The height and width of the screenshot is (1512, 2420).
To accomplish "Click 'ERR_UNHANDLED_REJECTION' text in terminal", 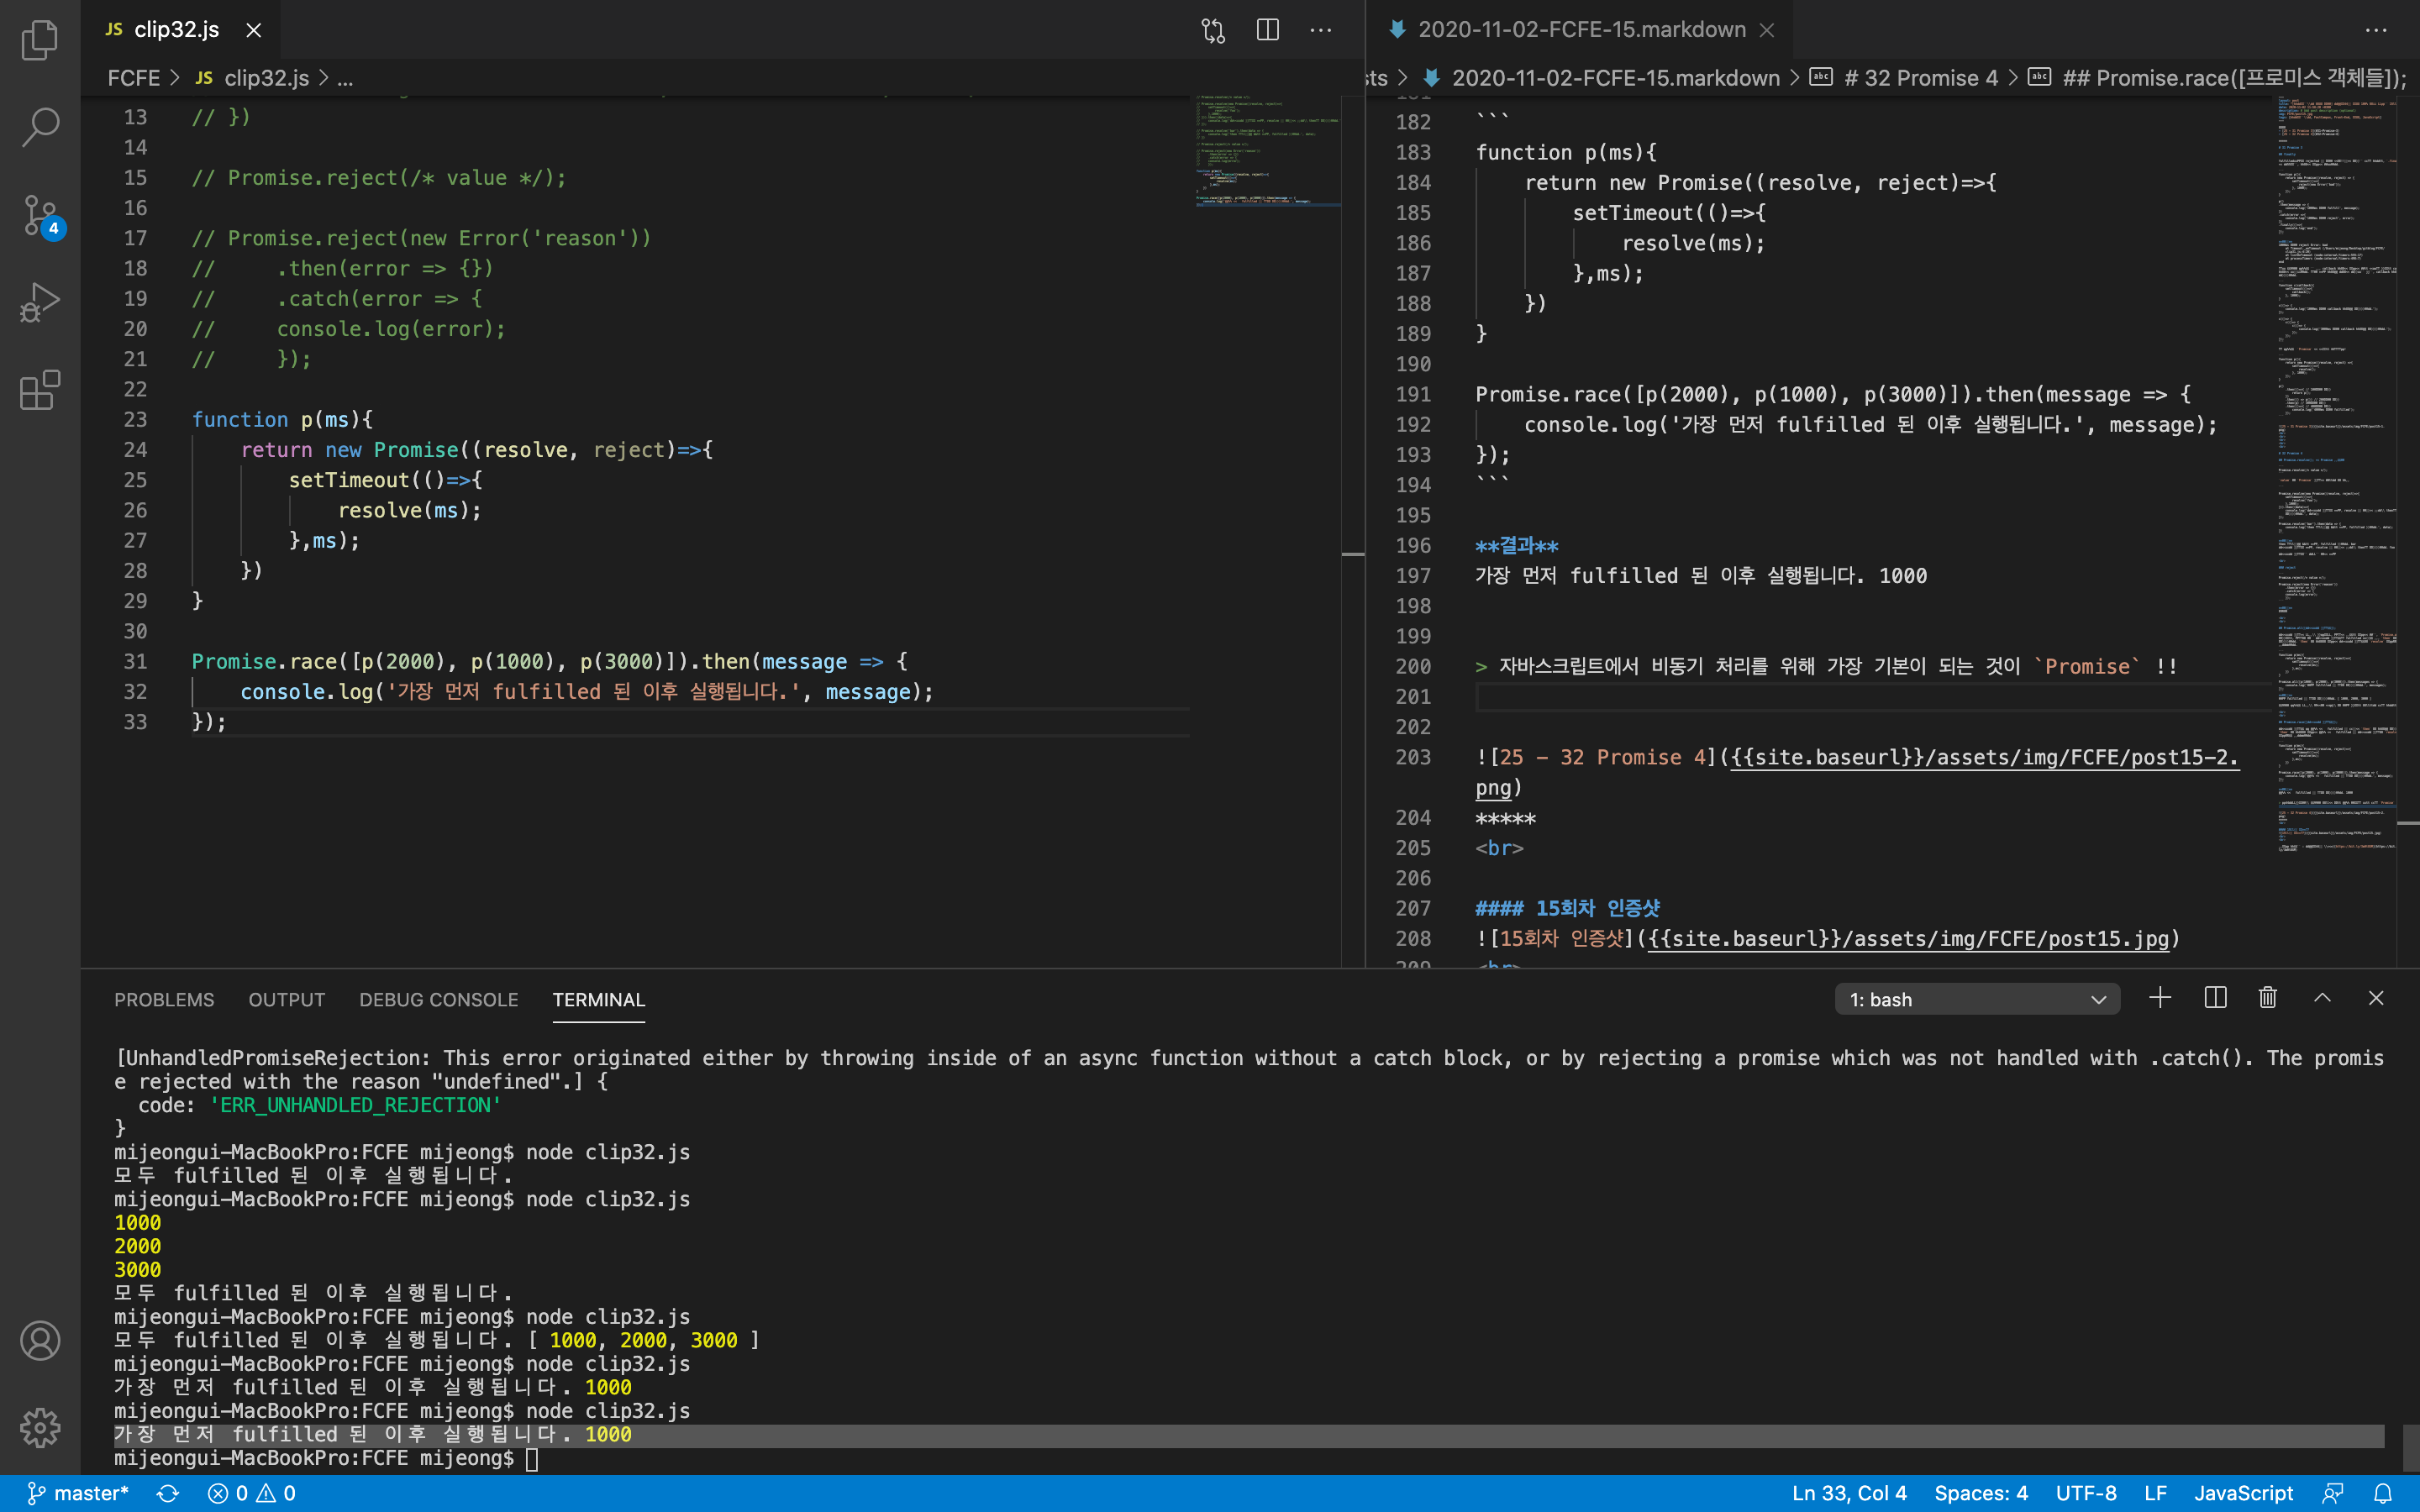I will click(355, 1105).
